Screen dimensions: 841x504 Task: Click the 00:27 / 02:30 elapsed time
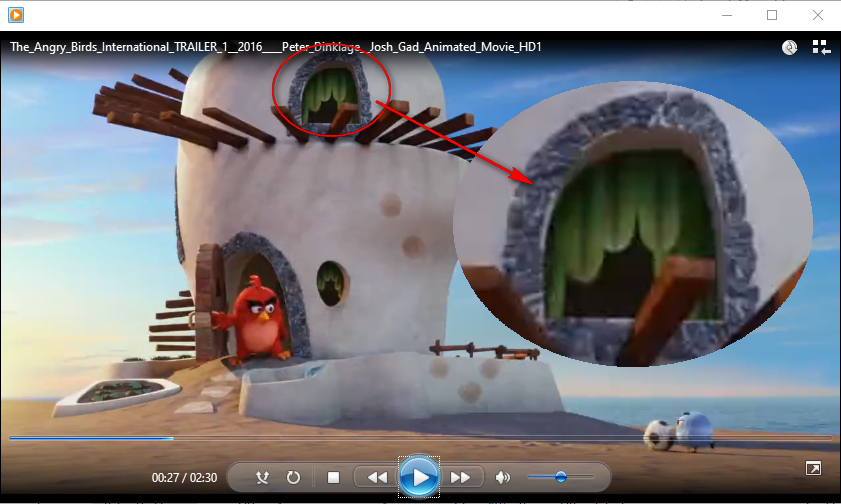[x=184, y=477]
